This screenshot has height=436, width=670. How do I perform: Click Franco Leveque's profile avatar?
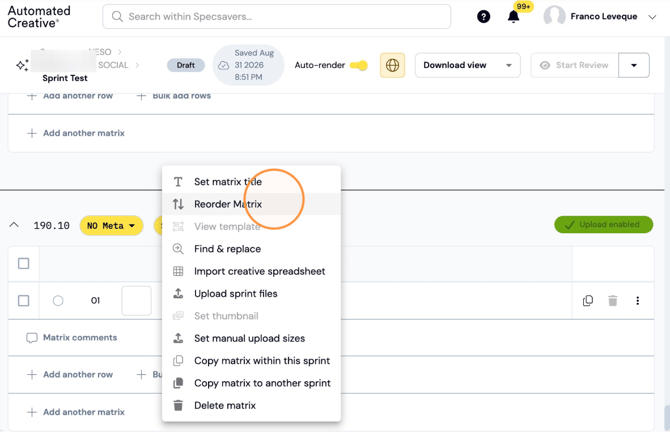[x=554, y=16]
